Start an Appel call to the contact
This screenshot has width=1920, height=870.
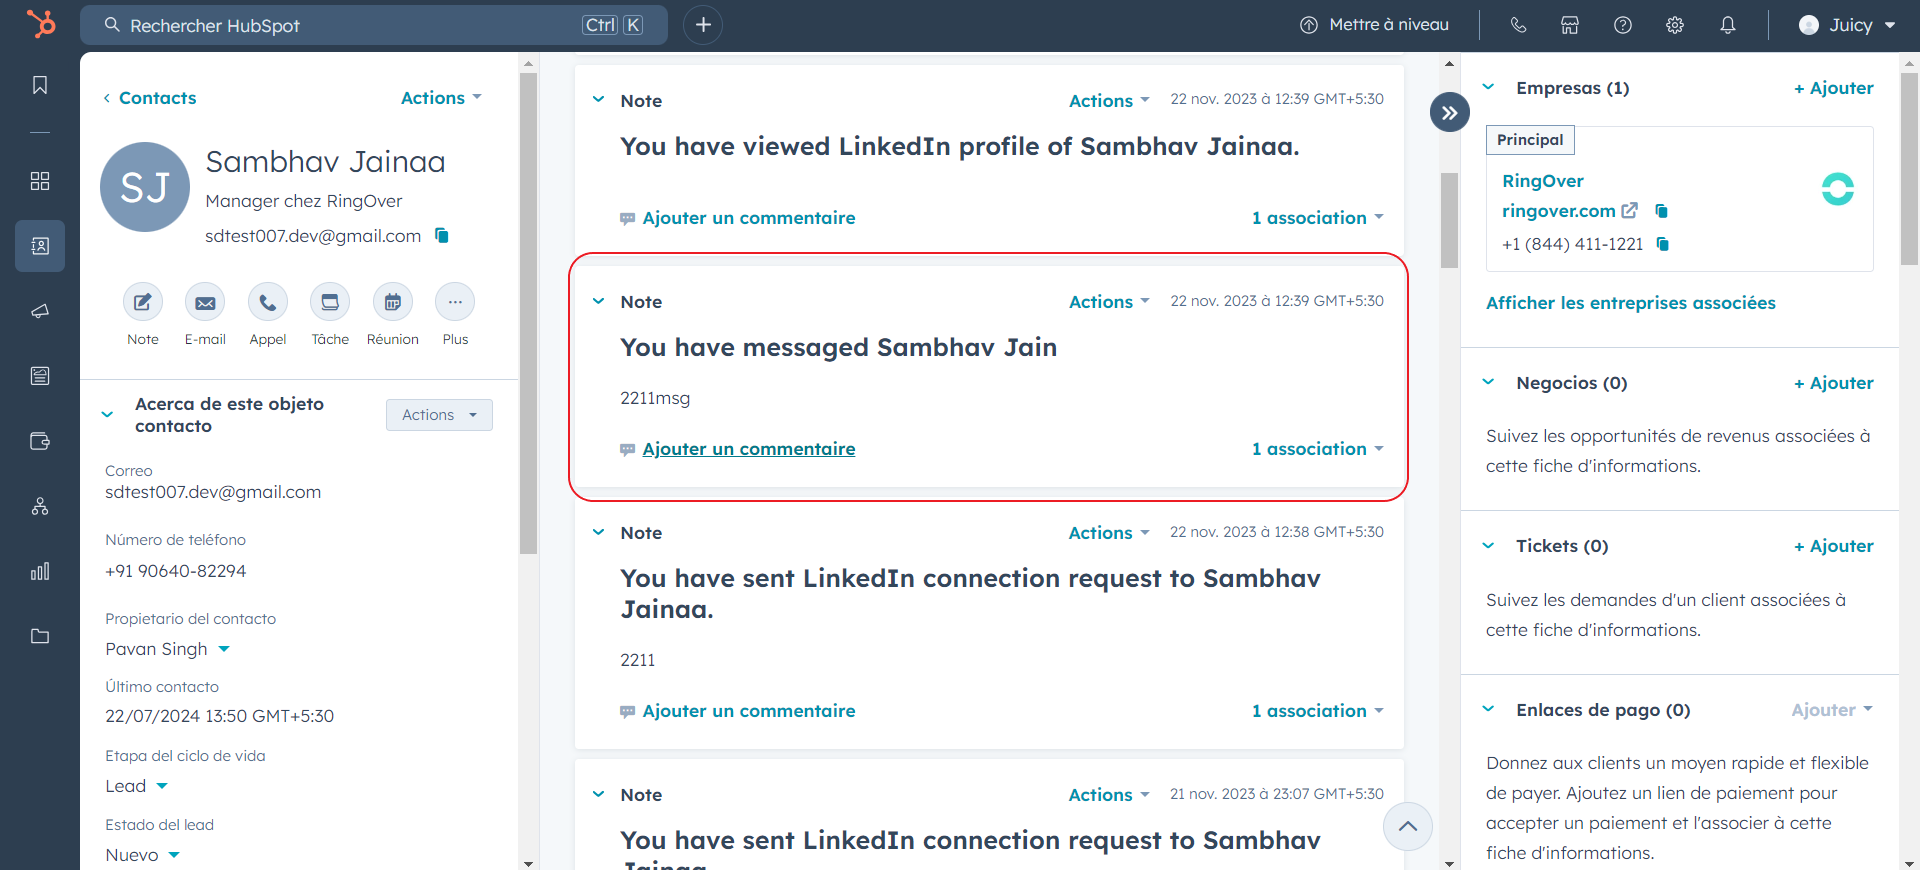pyautogui.click(x=268, y=302)
